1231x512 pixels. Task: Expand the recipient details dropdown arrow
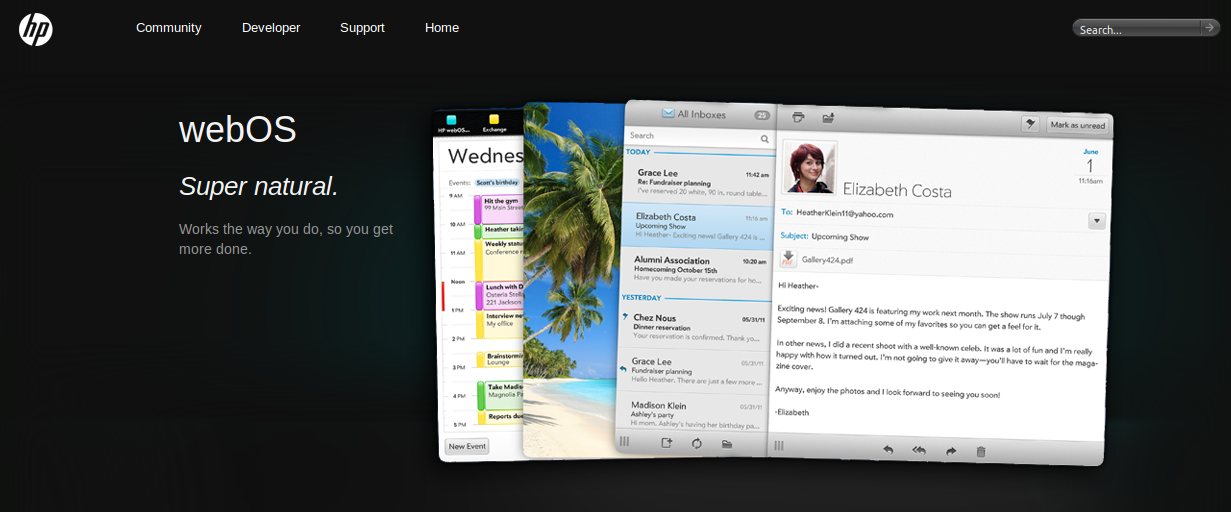click(1096, 220)
